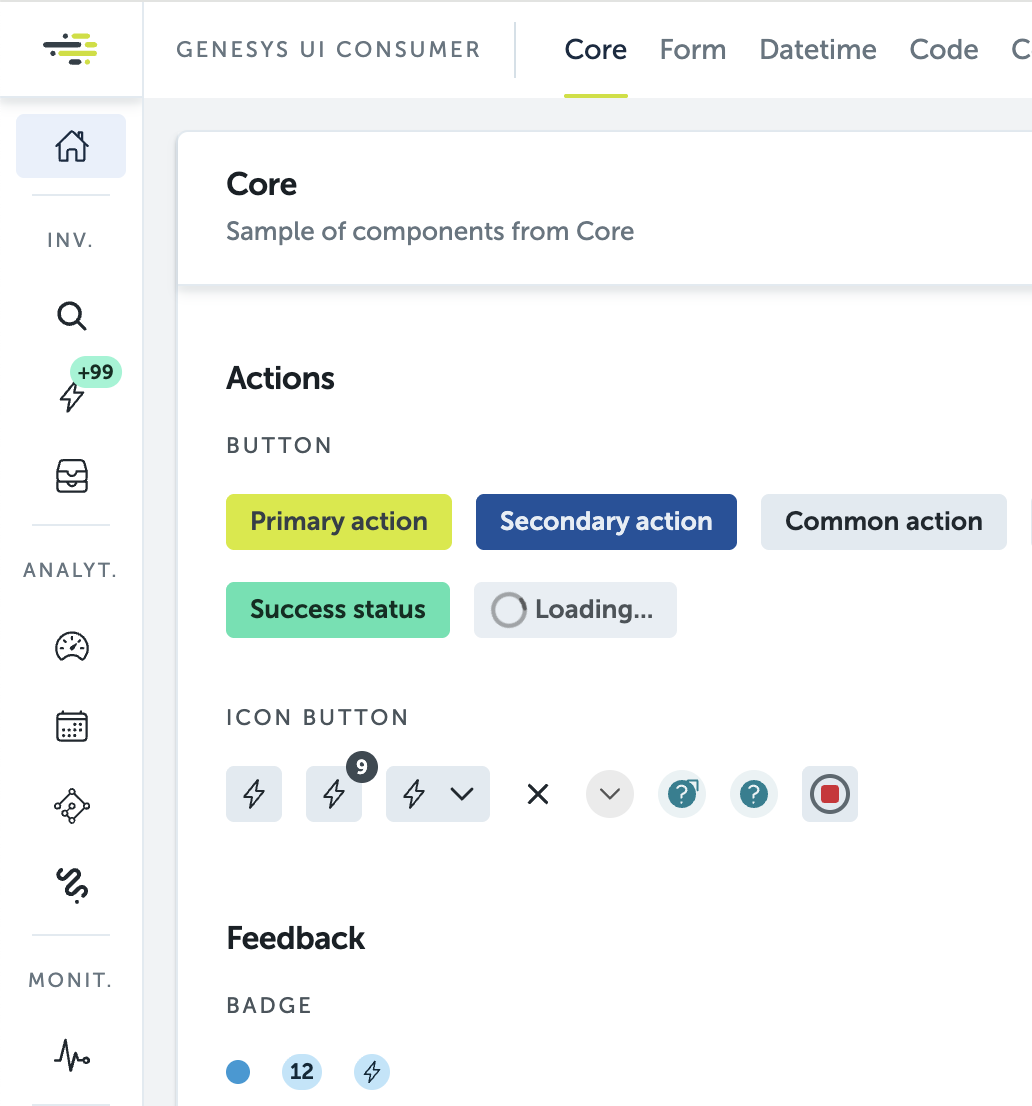The width and height of the screenshot is (1032, 1106).
Task: Click the sidebar lightning icon with +99 badge
Action: (72, 397)
